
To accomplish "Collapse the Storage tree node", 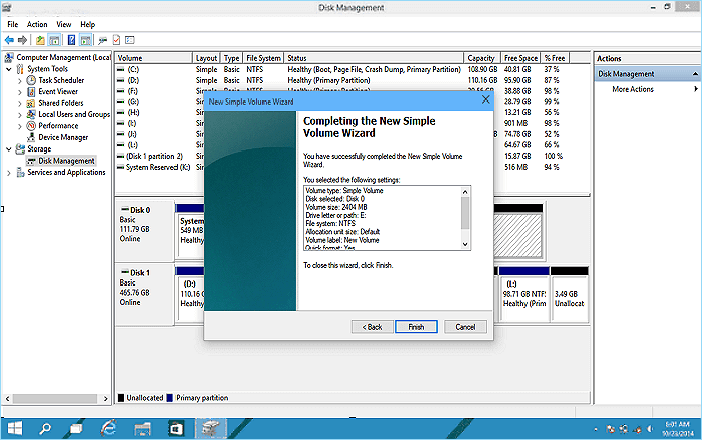I will (9, 149).
